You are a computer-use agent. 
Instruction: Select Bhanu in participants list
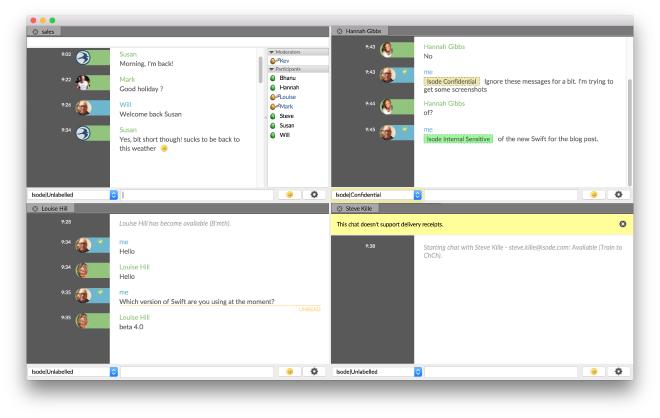[287, 78]
